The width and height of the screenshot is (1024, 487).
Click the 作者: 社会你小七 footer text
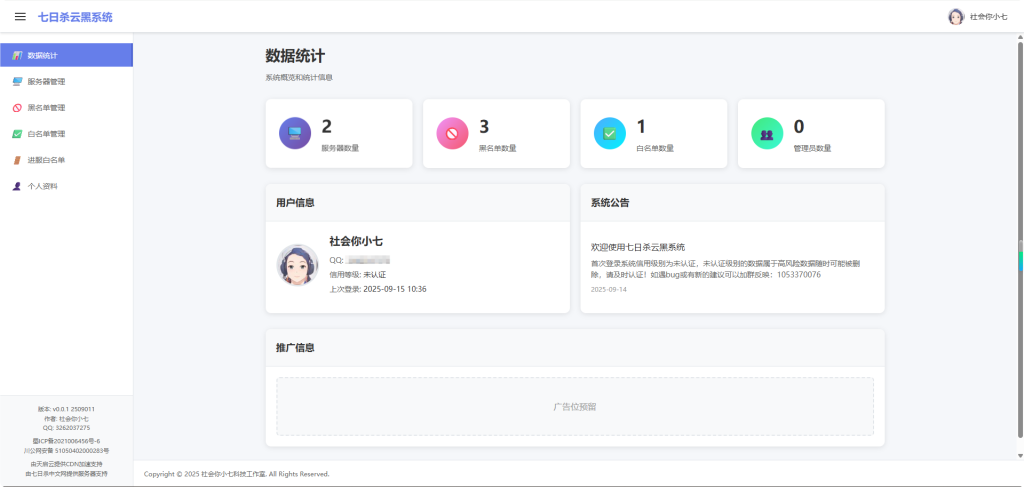coord(66,418)
